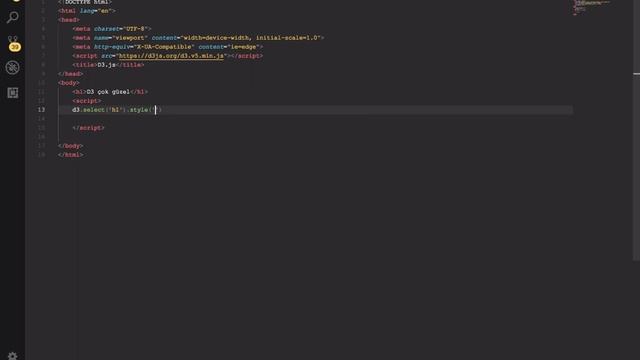Click the editor vertical scrollbar
The image size is (640, 360).
point(636,131)
